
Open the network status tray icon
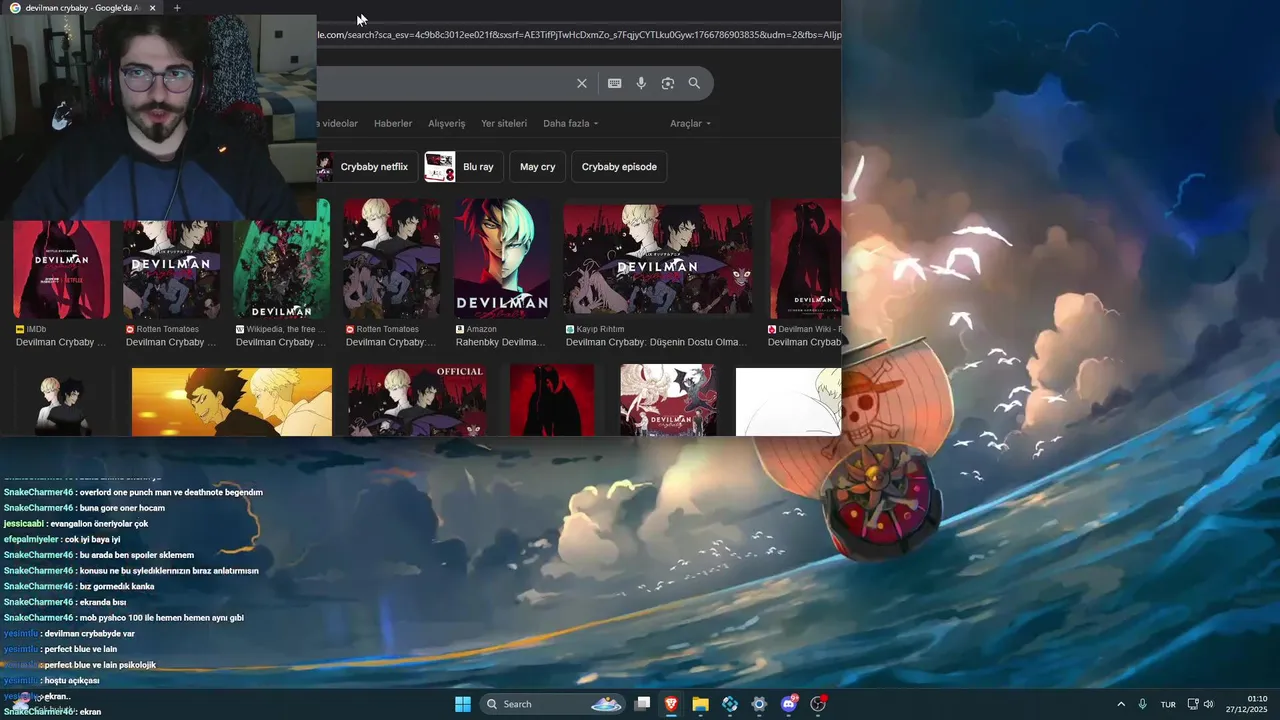1192,704
